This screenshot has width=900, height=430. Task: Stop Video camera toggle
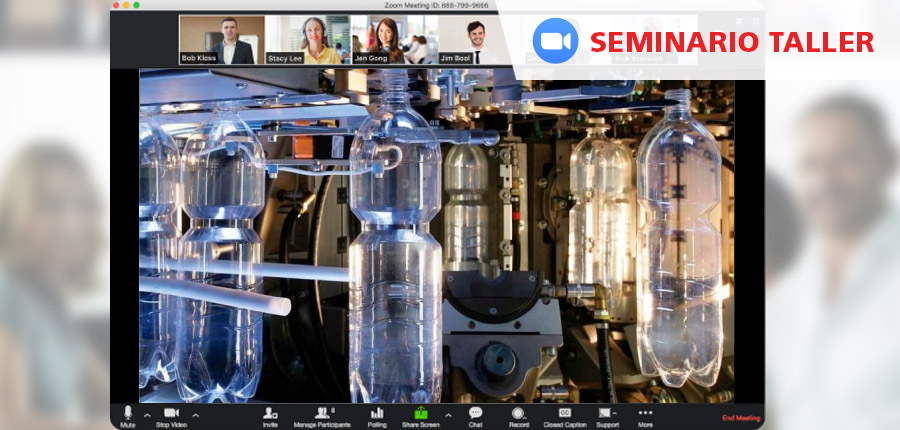(171, 414)
